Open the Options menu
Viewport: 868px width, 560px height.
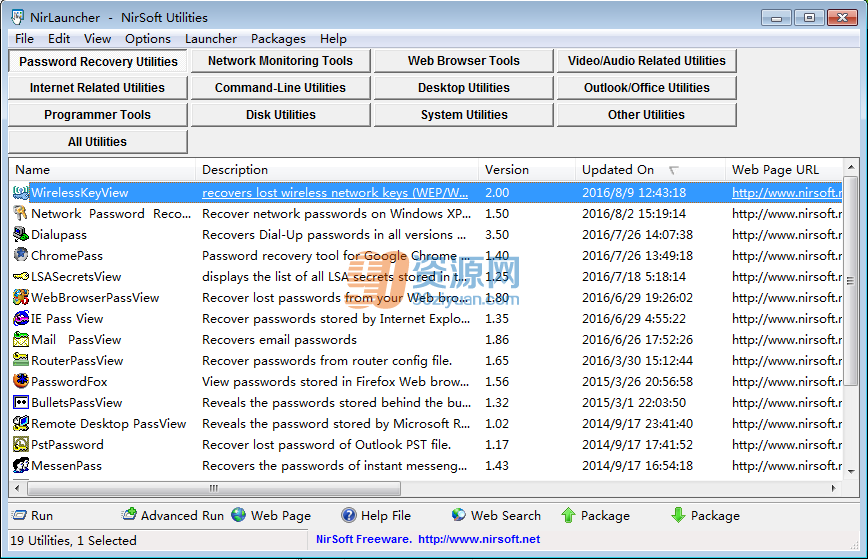click(148, 39)
